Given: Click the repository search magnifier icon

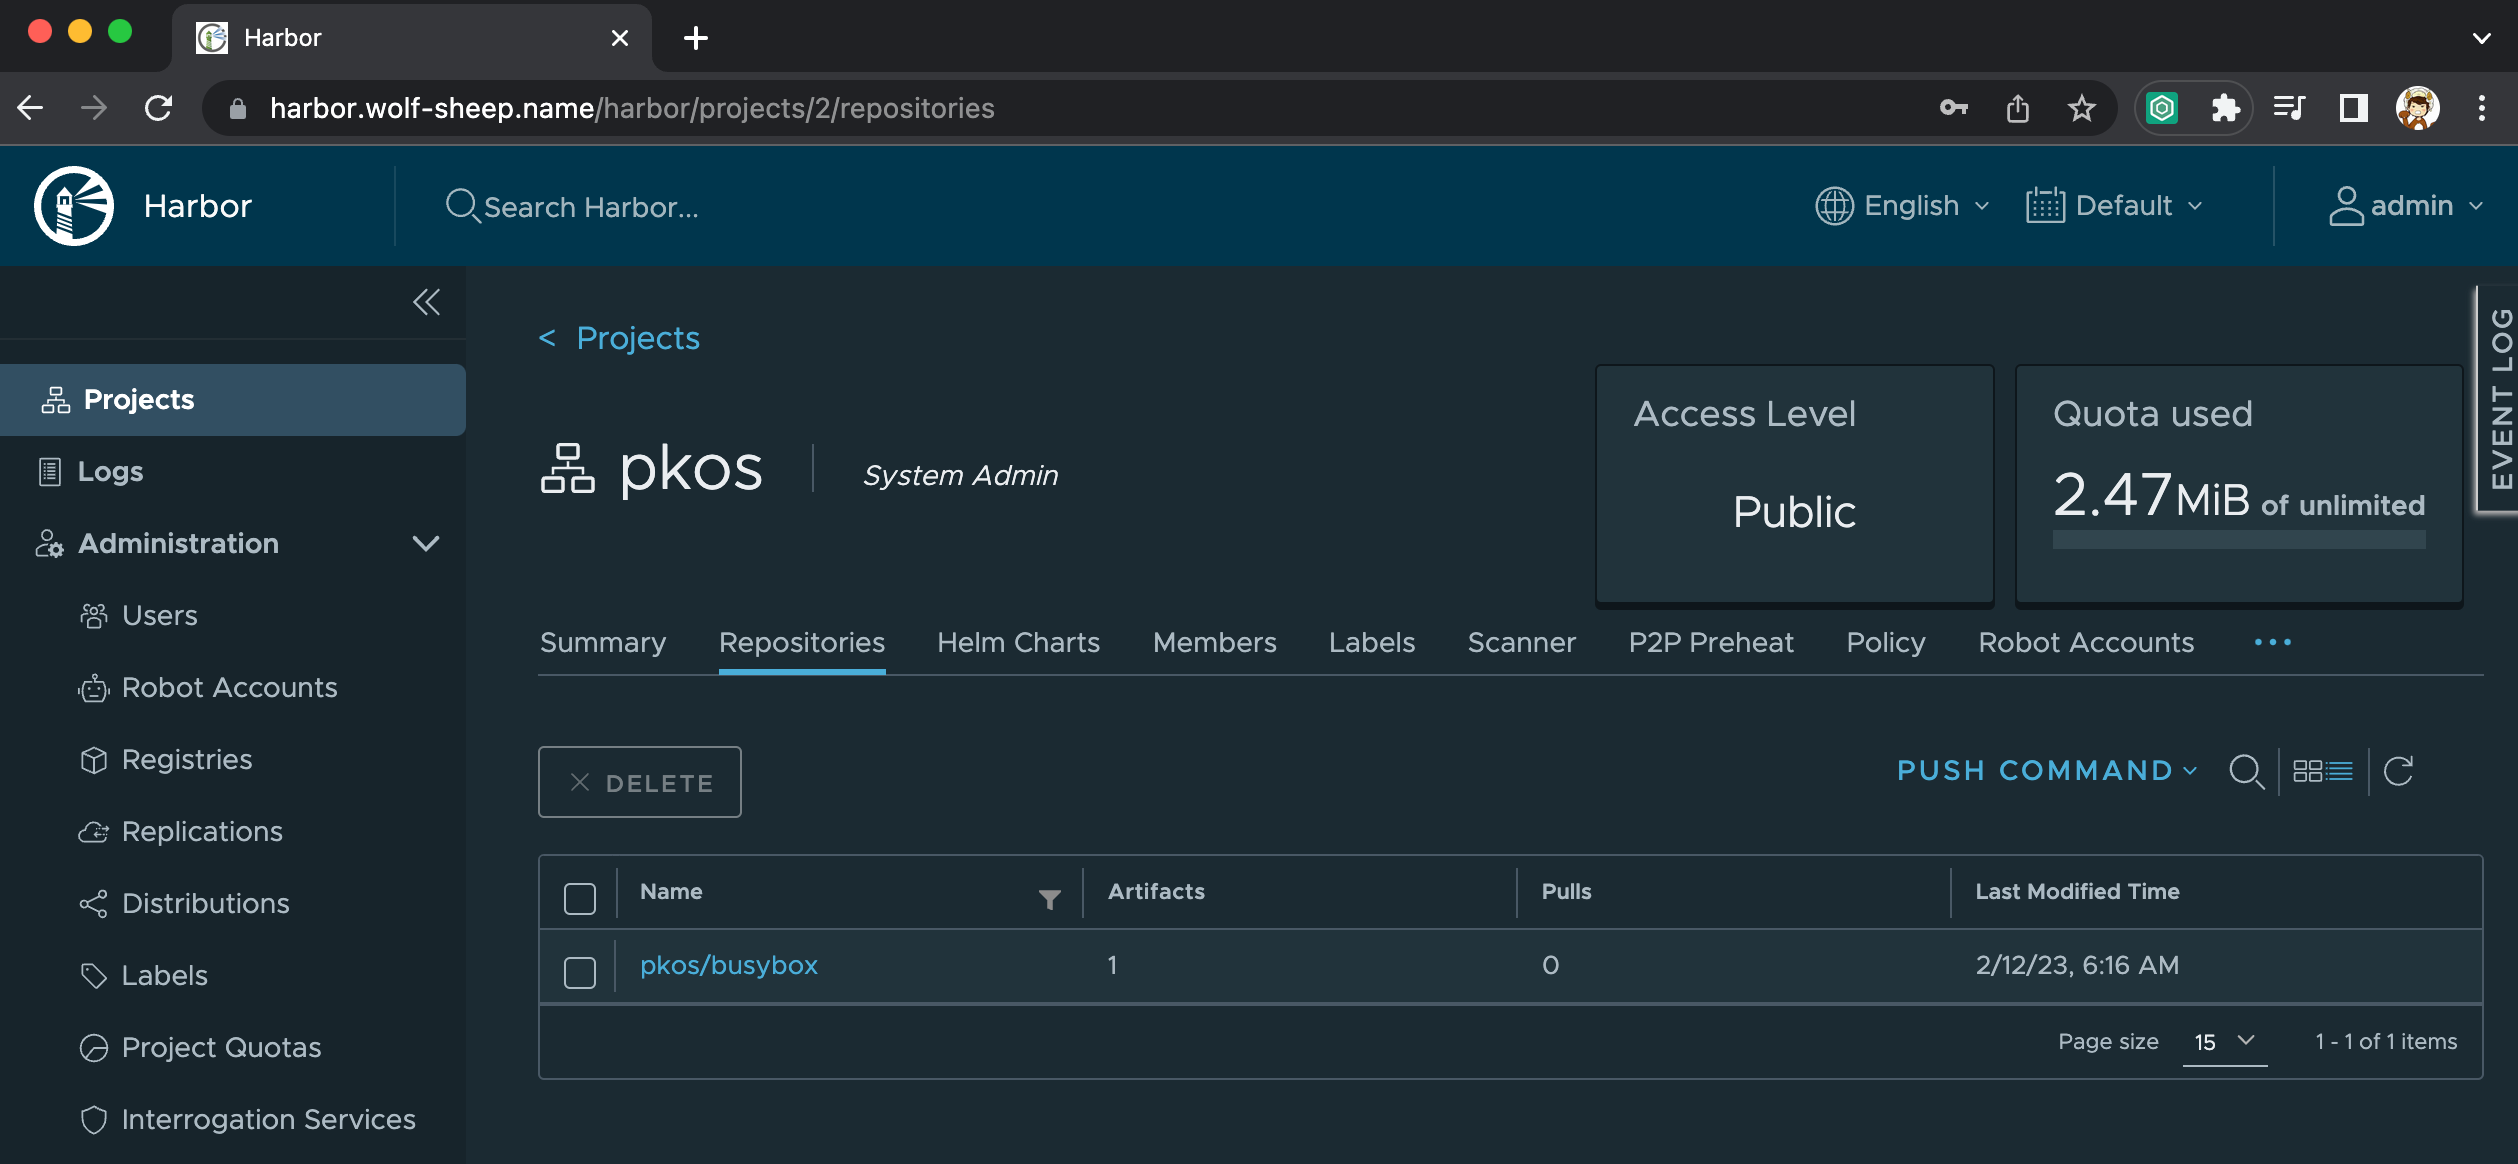Looking at the screenshot, I should [x=2246, y=771].
